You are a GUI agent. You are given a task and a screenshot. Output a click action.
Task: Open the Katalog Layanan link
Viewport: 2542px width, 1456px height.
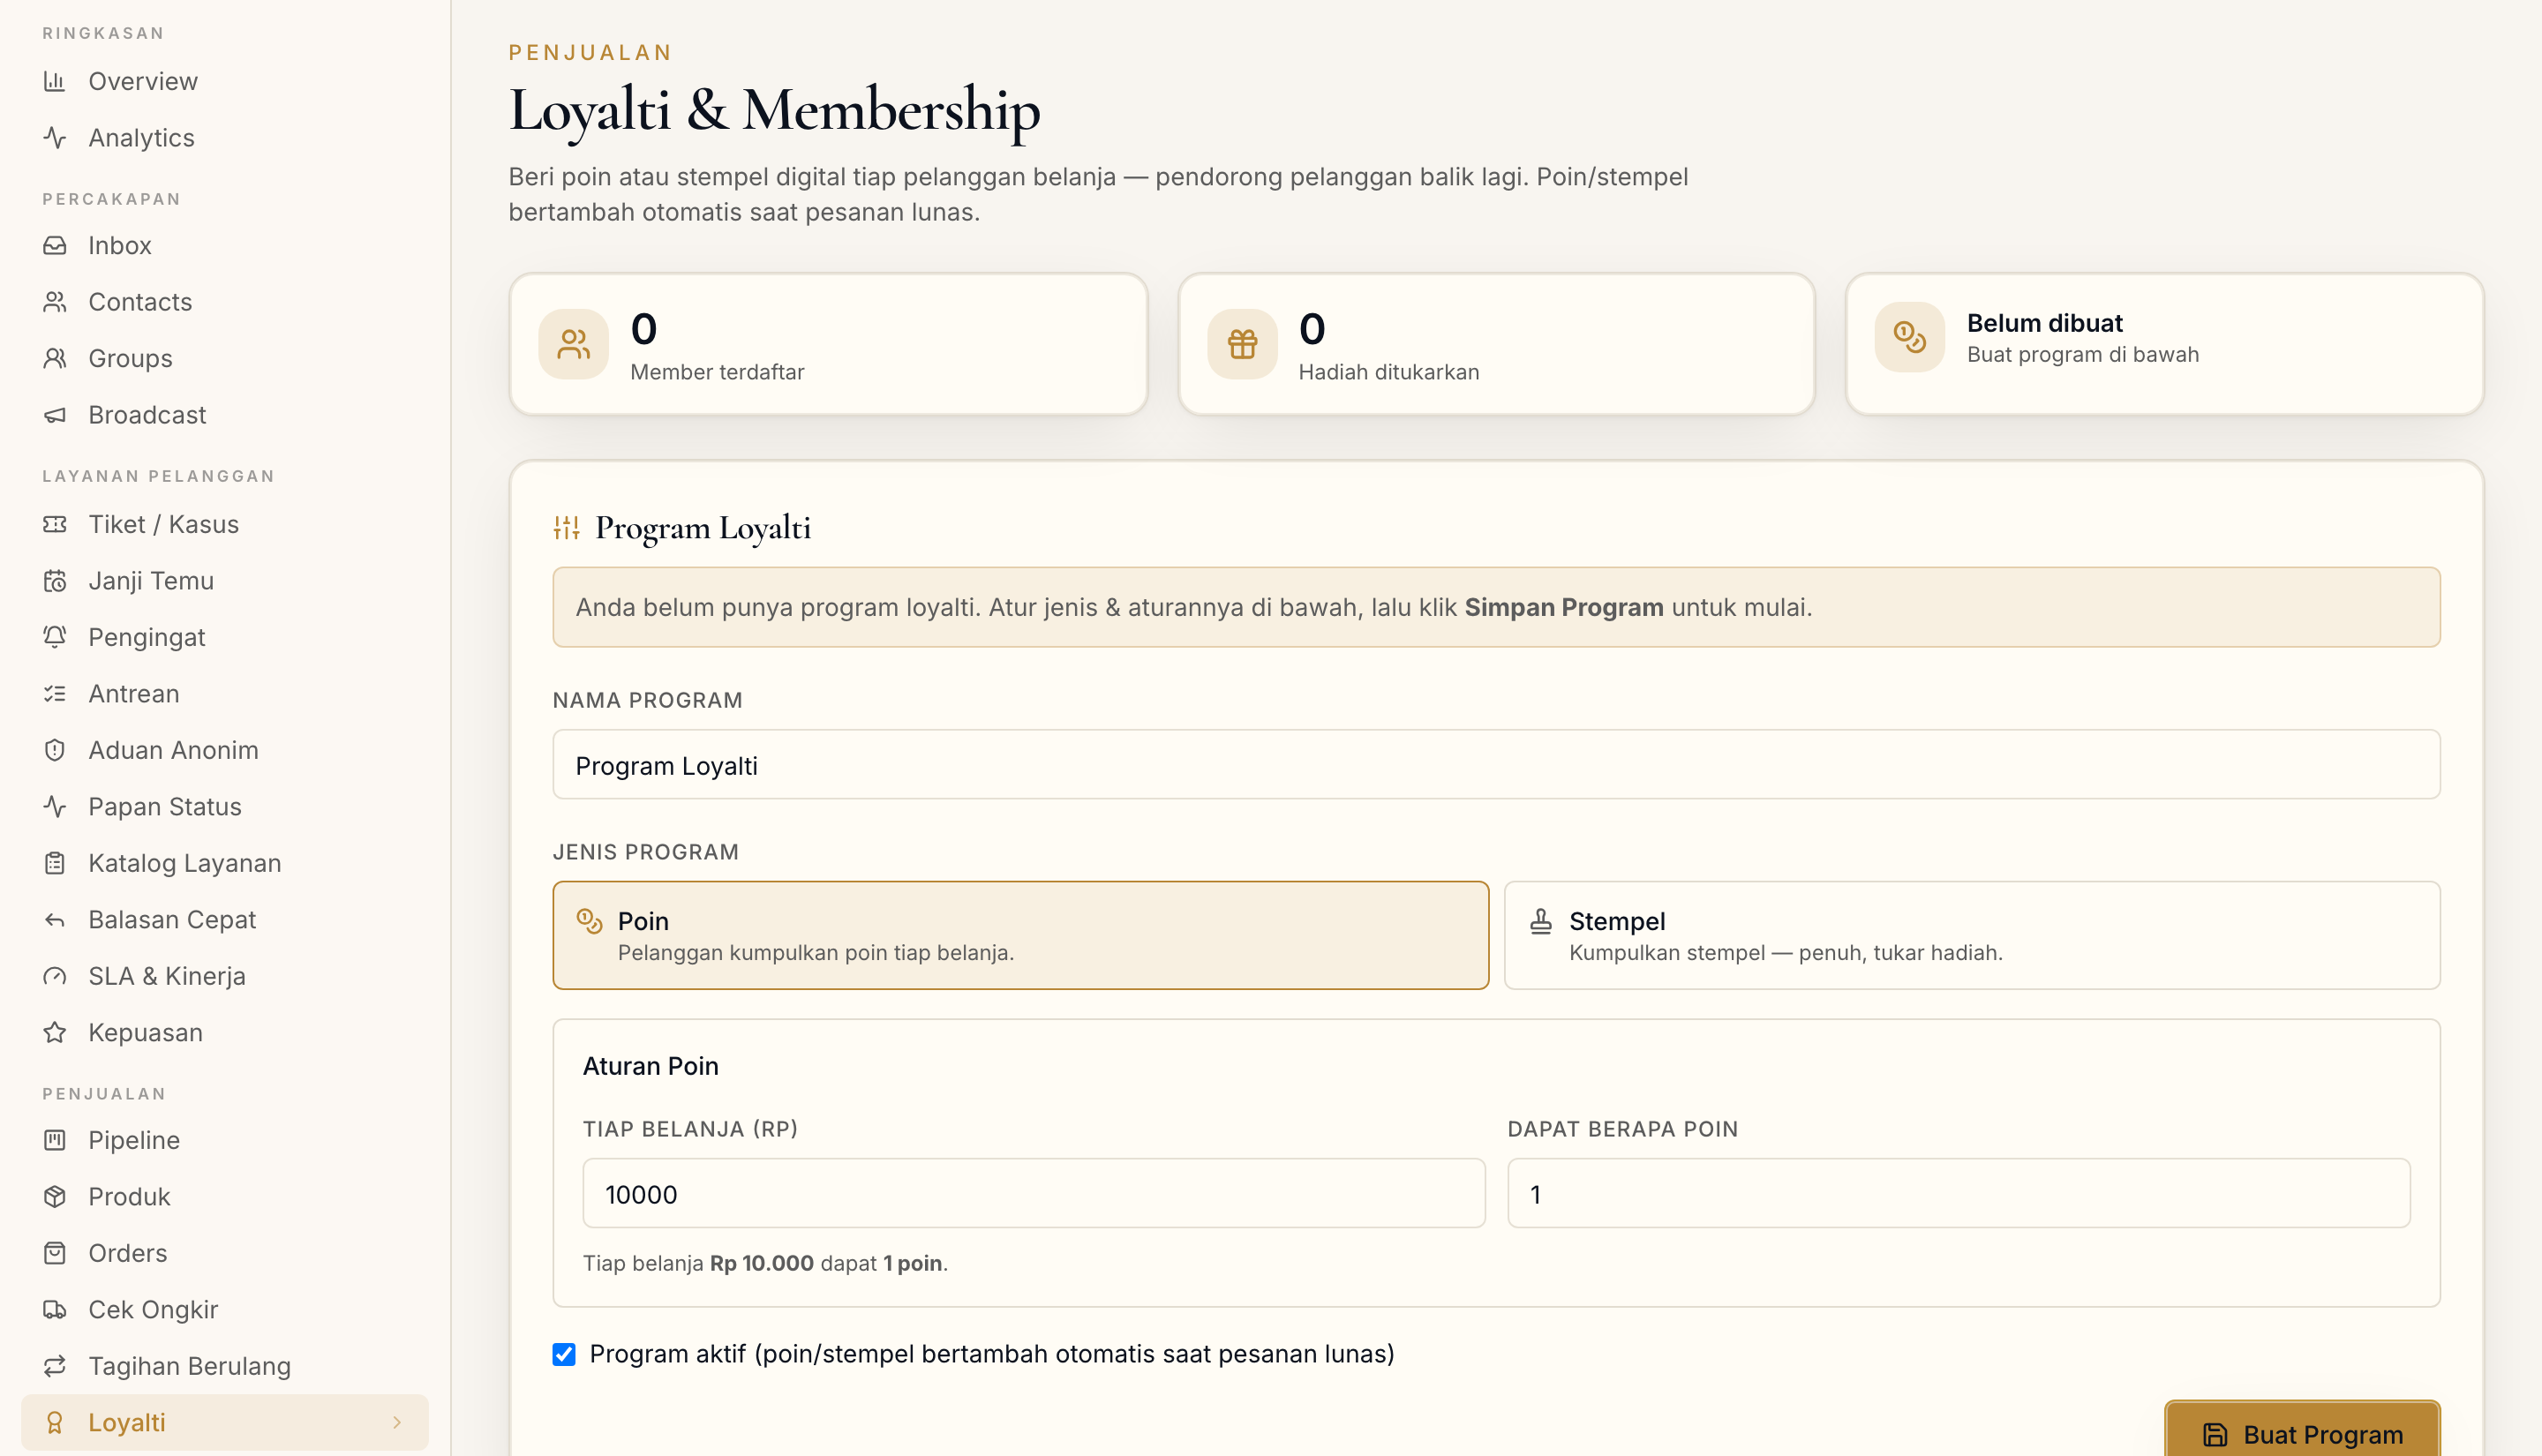(x=225, y=863)
